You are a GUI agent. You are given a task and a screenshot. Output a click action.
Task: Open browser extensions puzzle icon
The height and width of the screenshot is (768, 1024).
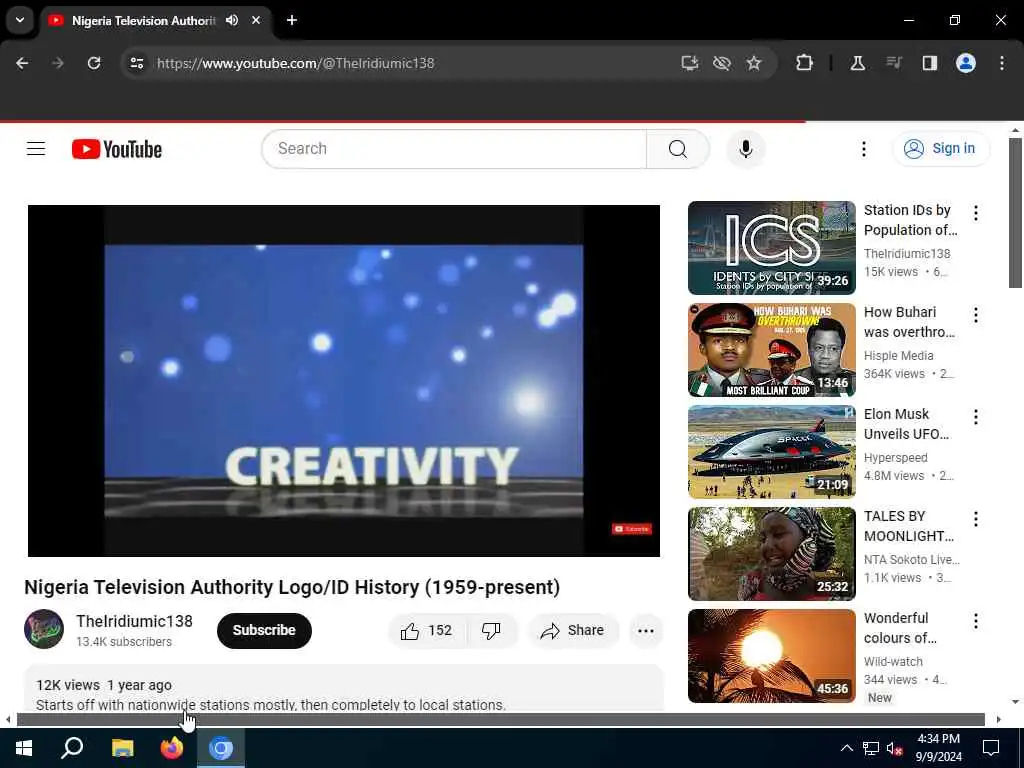pyautogui.click(x=805, y=63)
